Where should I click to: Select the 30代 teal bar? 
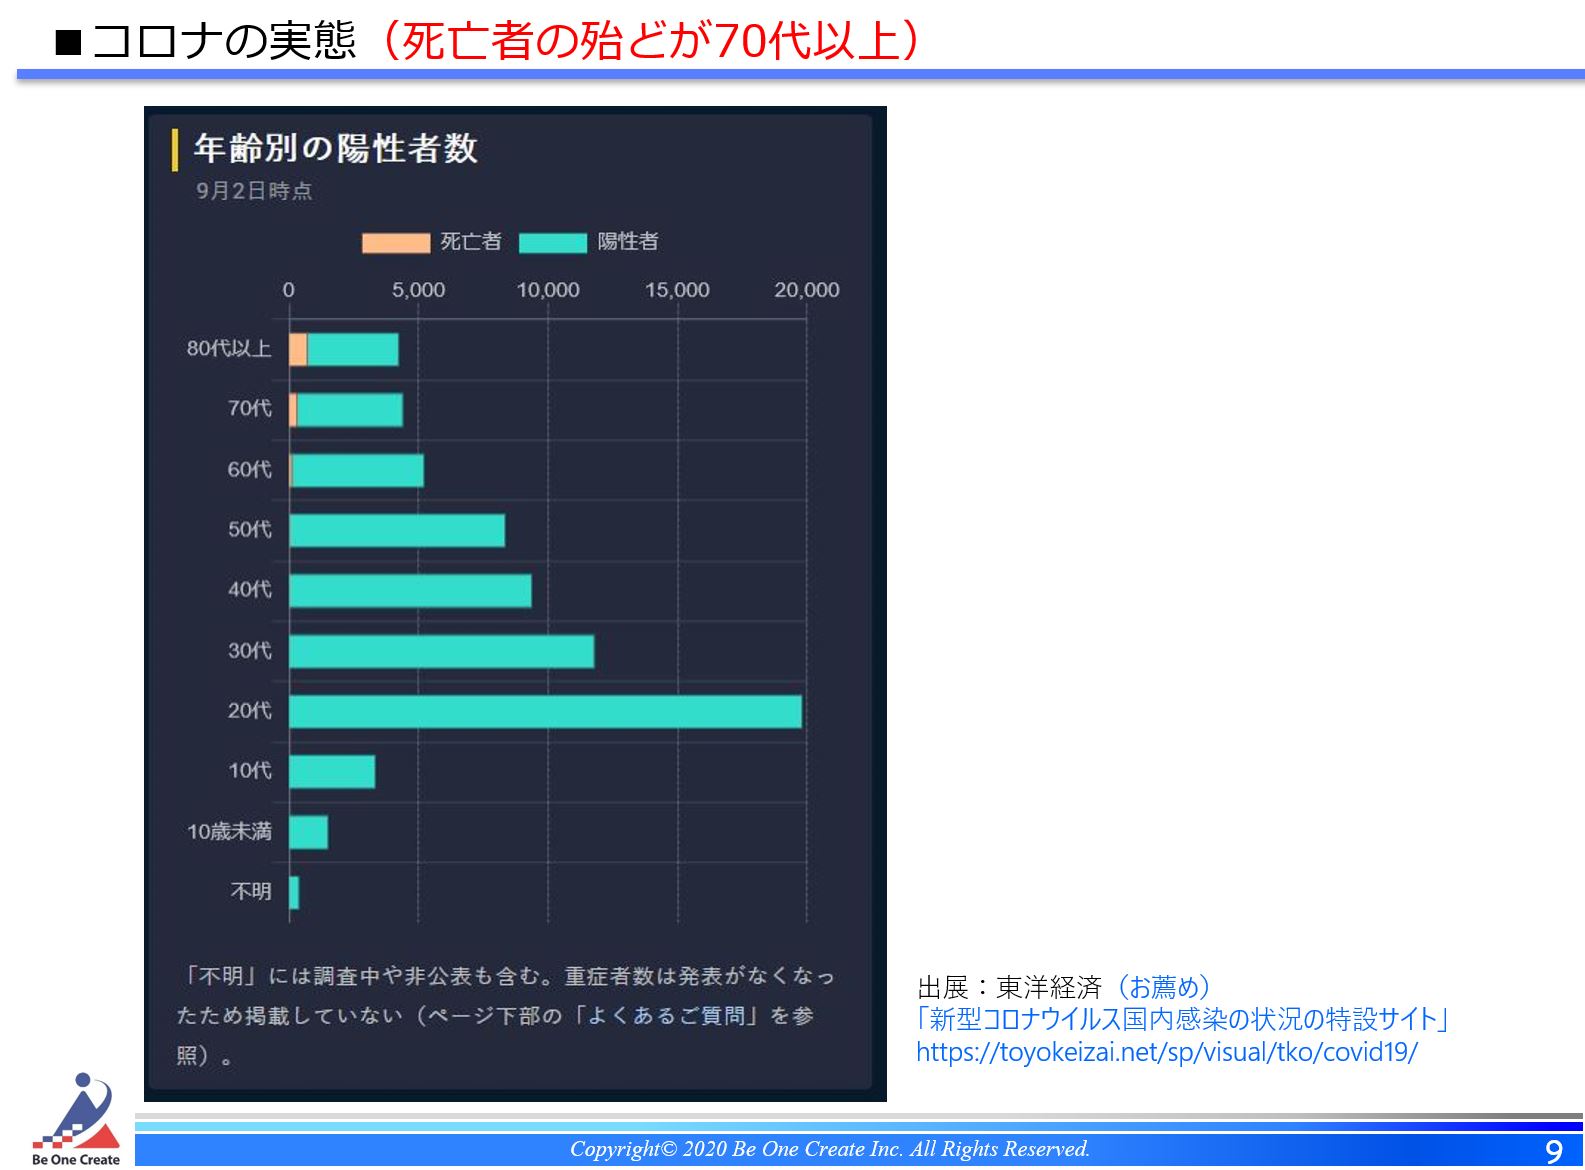point(442,651)
